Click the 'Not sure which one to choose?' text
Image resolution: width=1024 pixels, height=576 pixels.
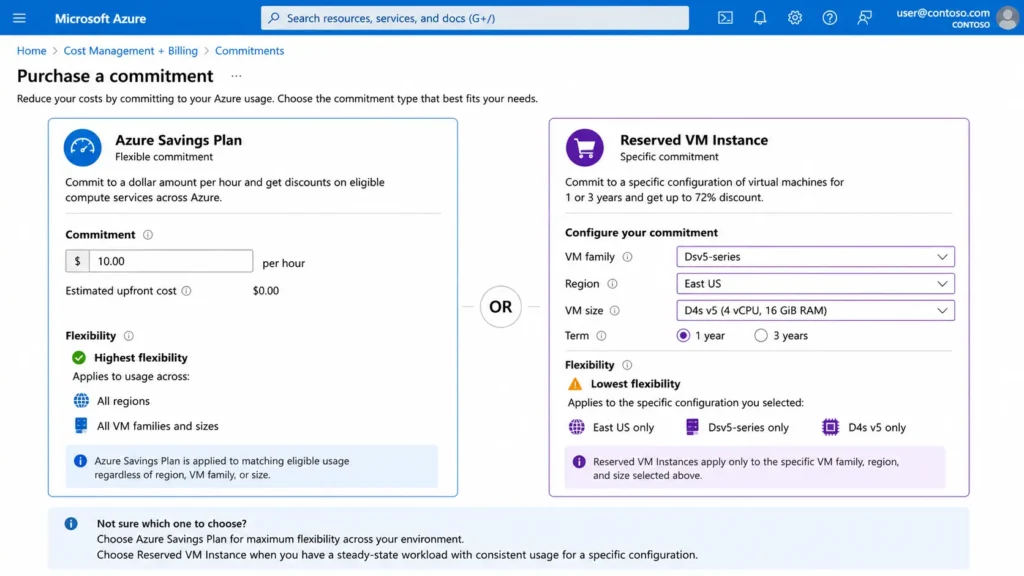[x=172, y=523]
